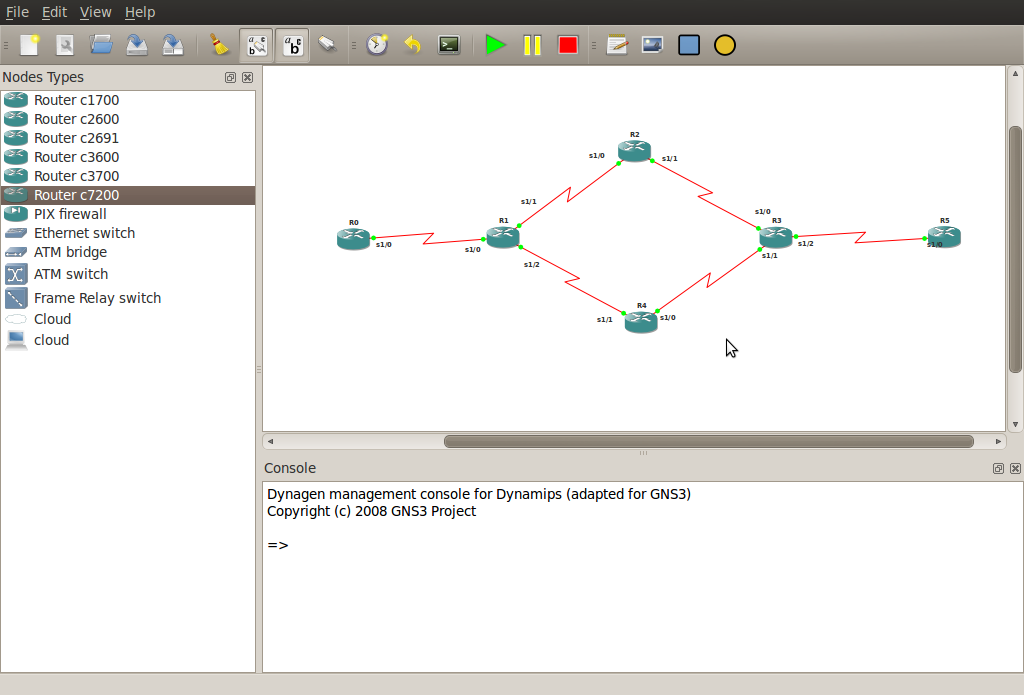Click the New blank topology icon
Viewport: 1024px width, 695px height.
(30, 45)
